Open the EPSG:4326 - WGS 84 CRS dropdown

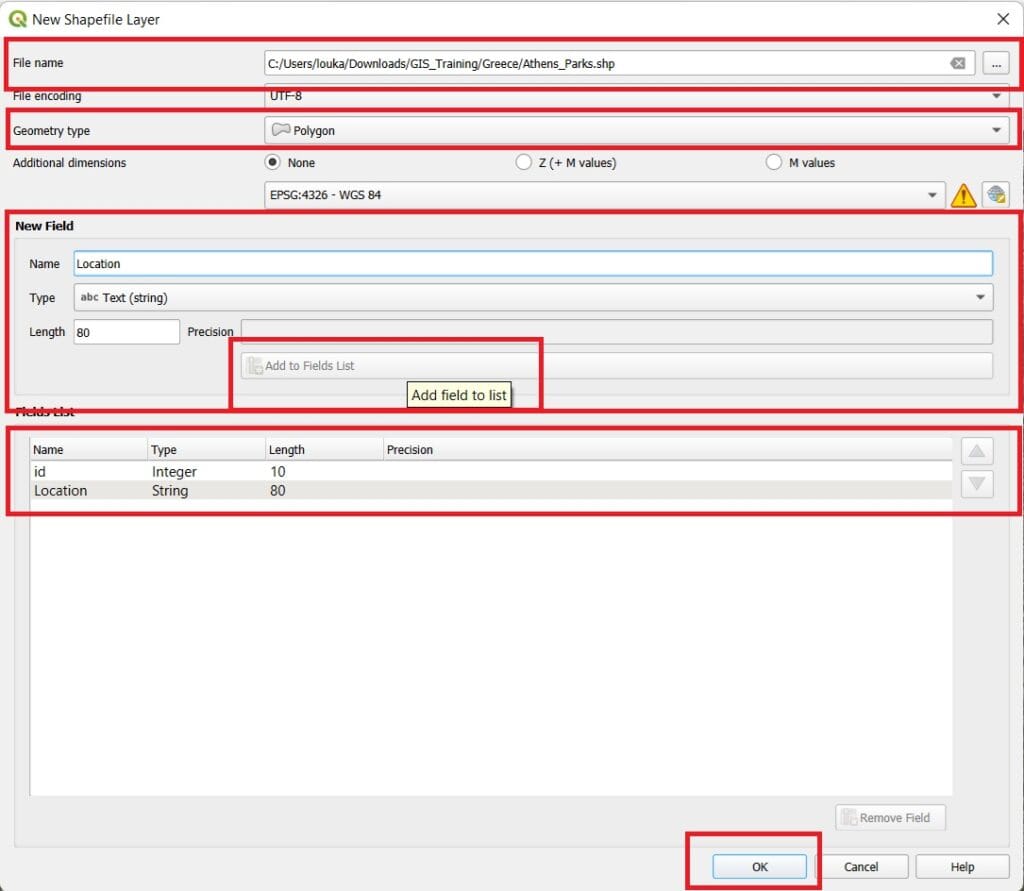pyautogui.click(x=605, y=195)
